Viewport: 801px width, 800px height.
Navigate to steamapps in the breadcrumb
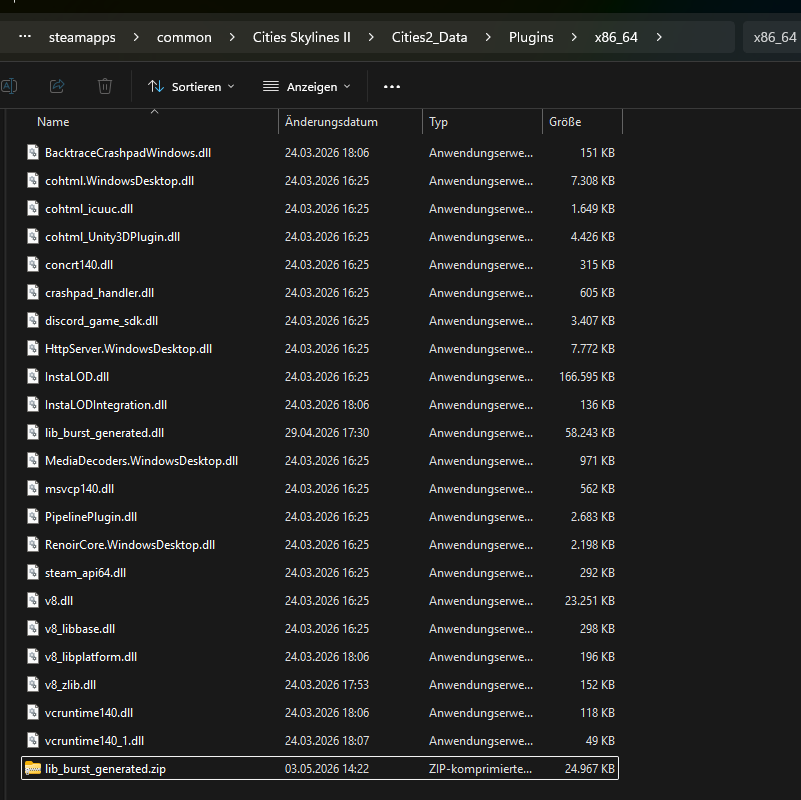coord(82,37)
